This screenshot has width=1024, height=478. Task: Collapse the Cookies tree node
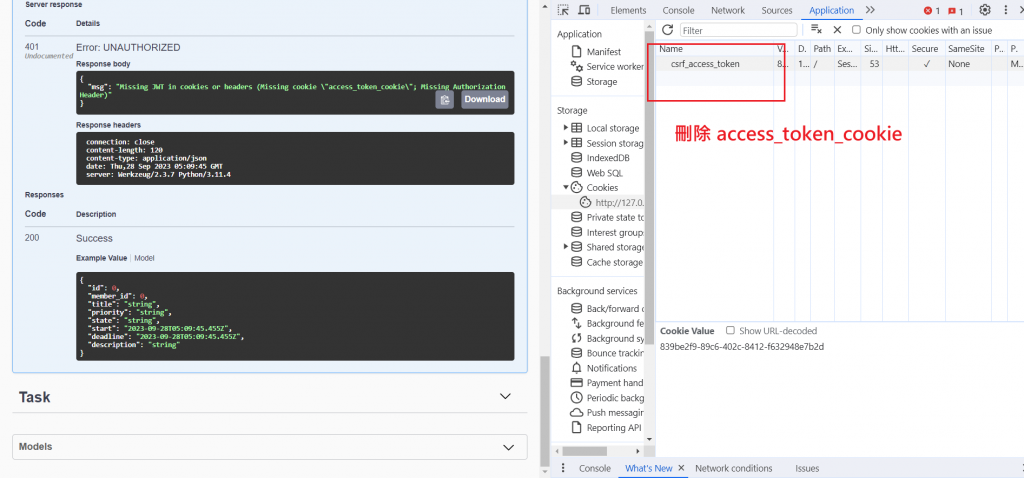[566, 187]
